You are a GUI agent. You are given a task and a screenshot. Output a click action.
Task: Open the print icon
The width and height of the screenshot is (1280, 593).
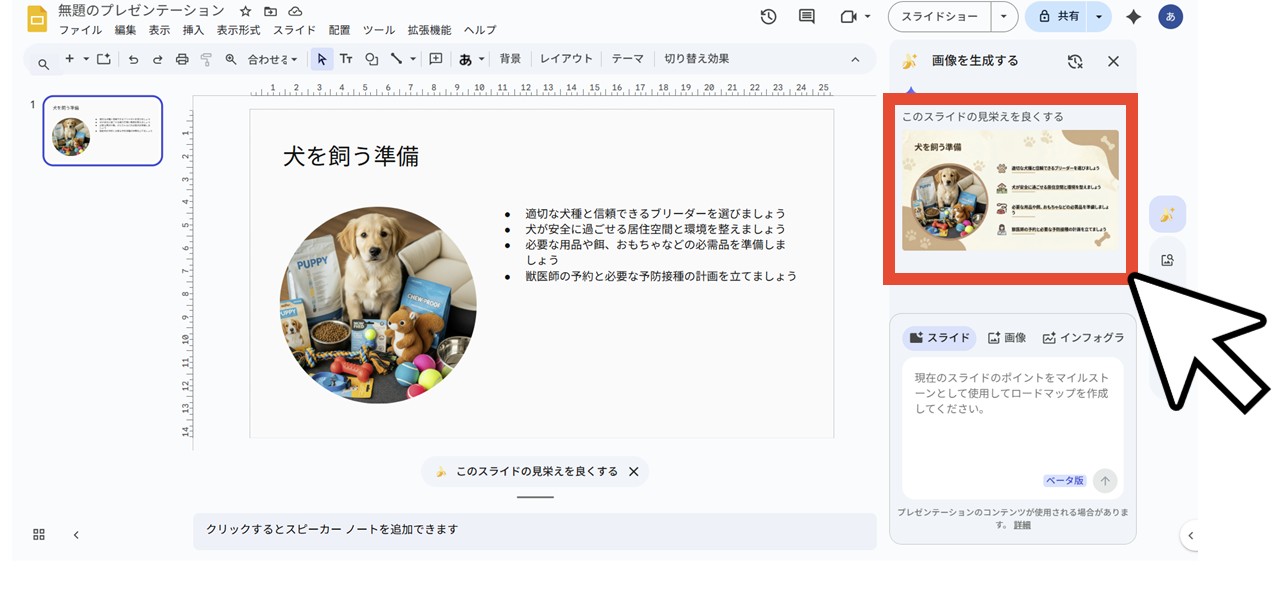click(x=182, y=59)
